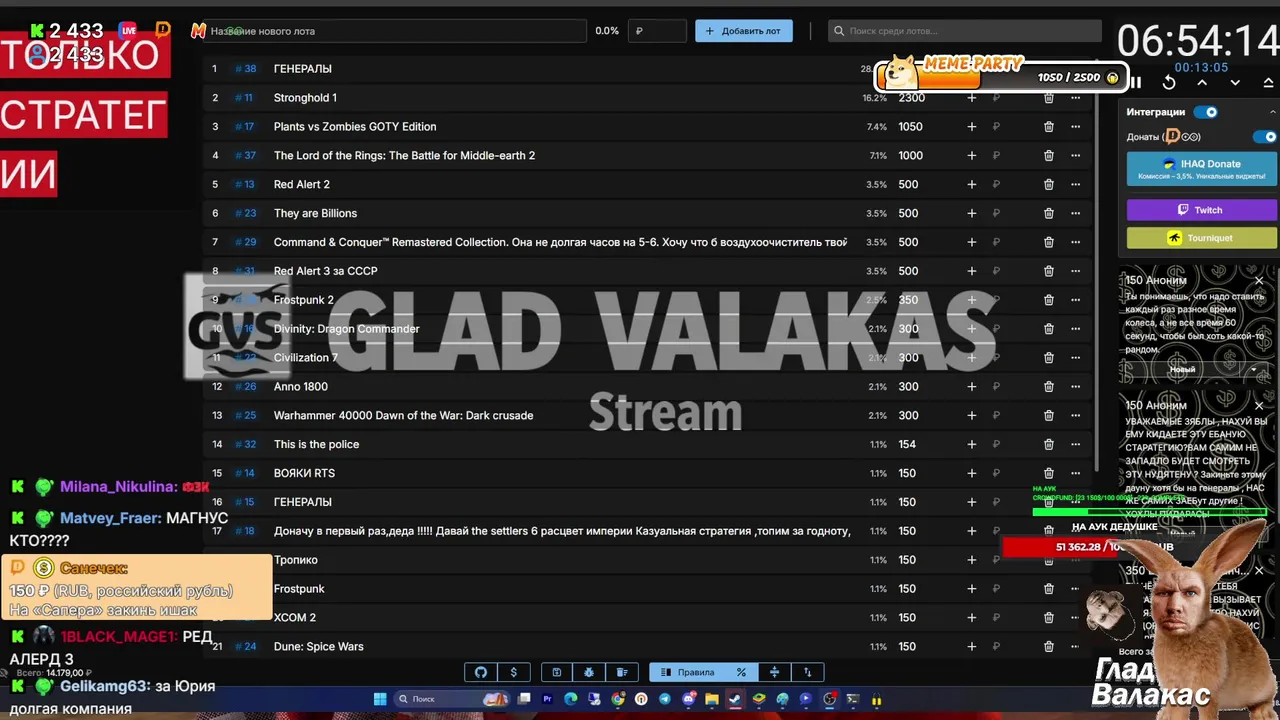Open more options for Dune: Spice Wars
The image size is (1280, 720).
click(x=1076, y=646)
